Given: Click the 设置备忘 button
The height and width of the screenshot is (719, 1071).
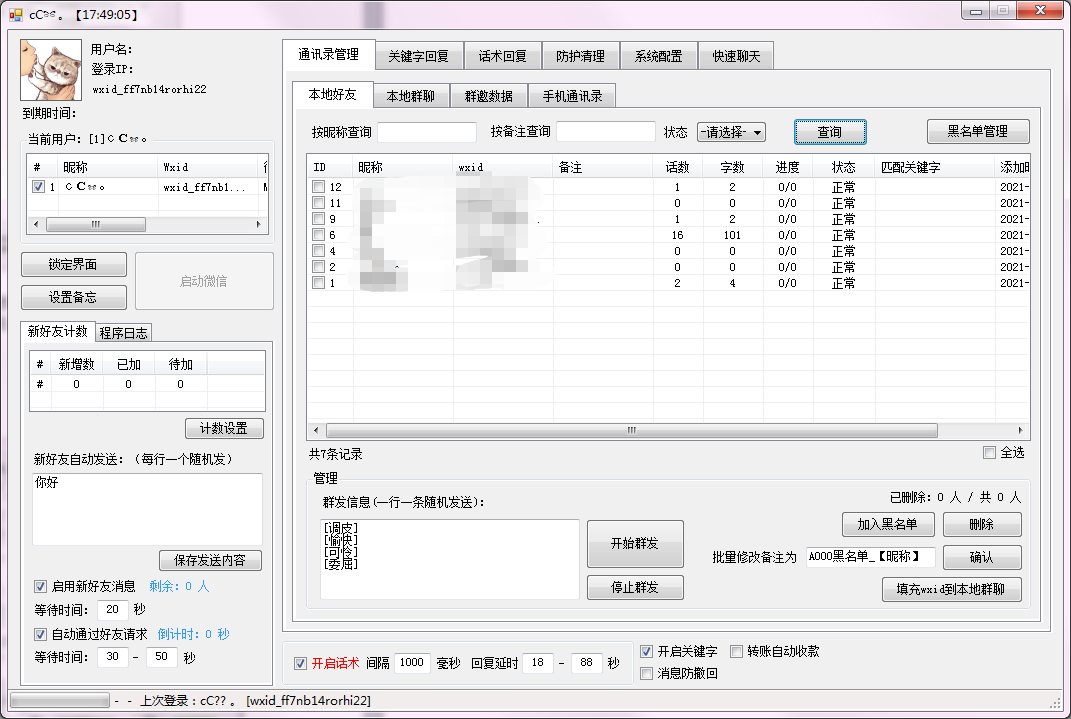Looking at the screenshot, I should (74, 297).
